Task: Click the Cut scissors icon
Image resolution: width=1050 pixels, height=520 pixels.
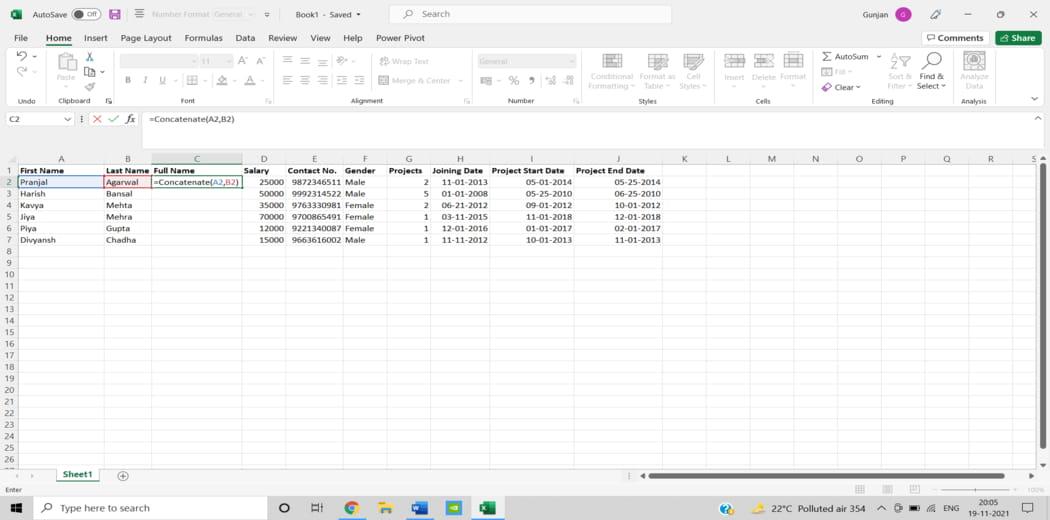Action: click(x=90, y=57)
